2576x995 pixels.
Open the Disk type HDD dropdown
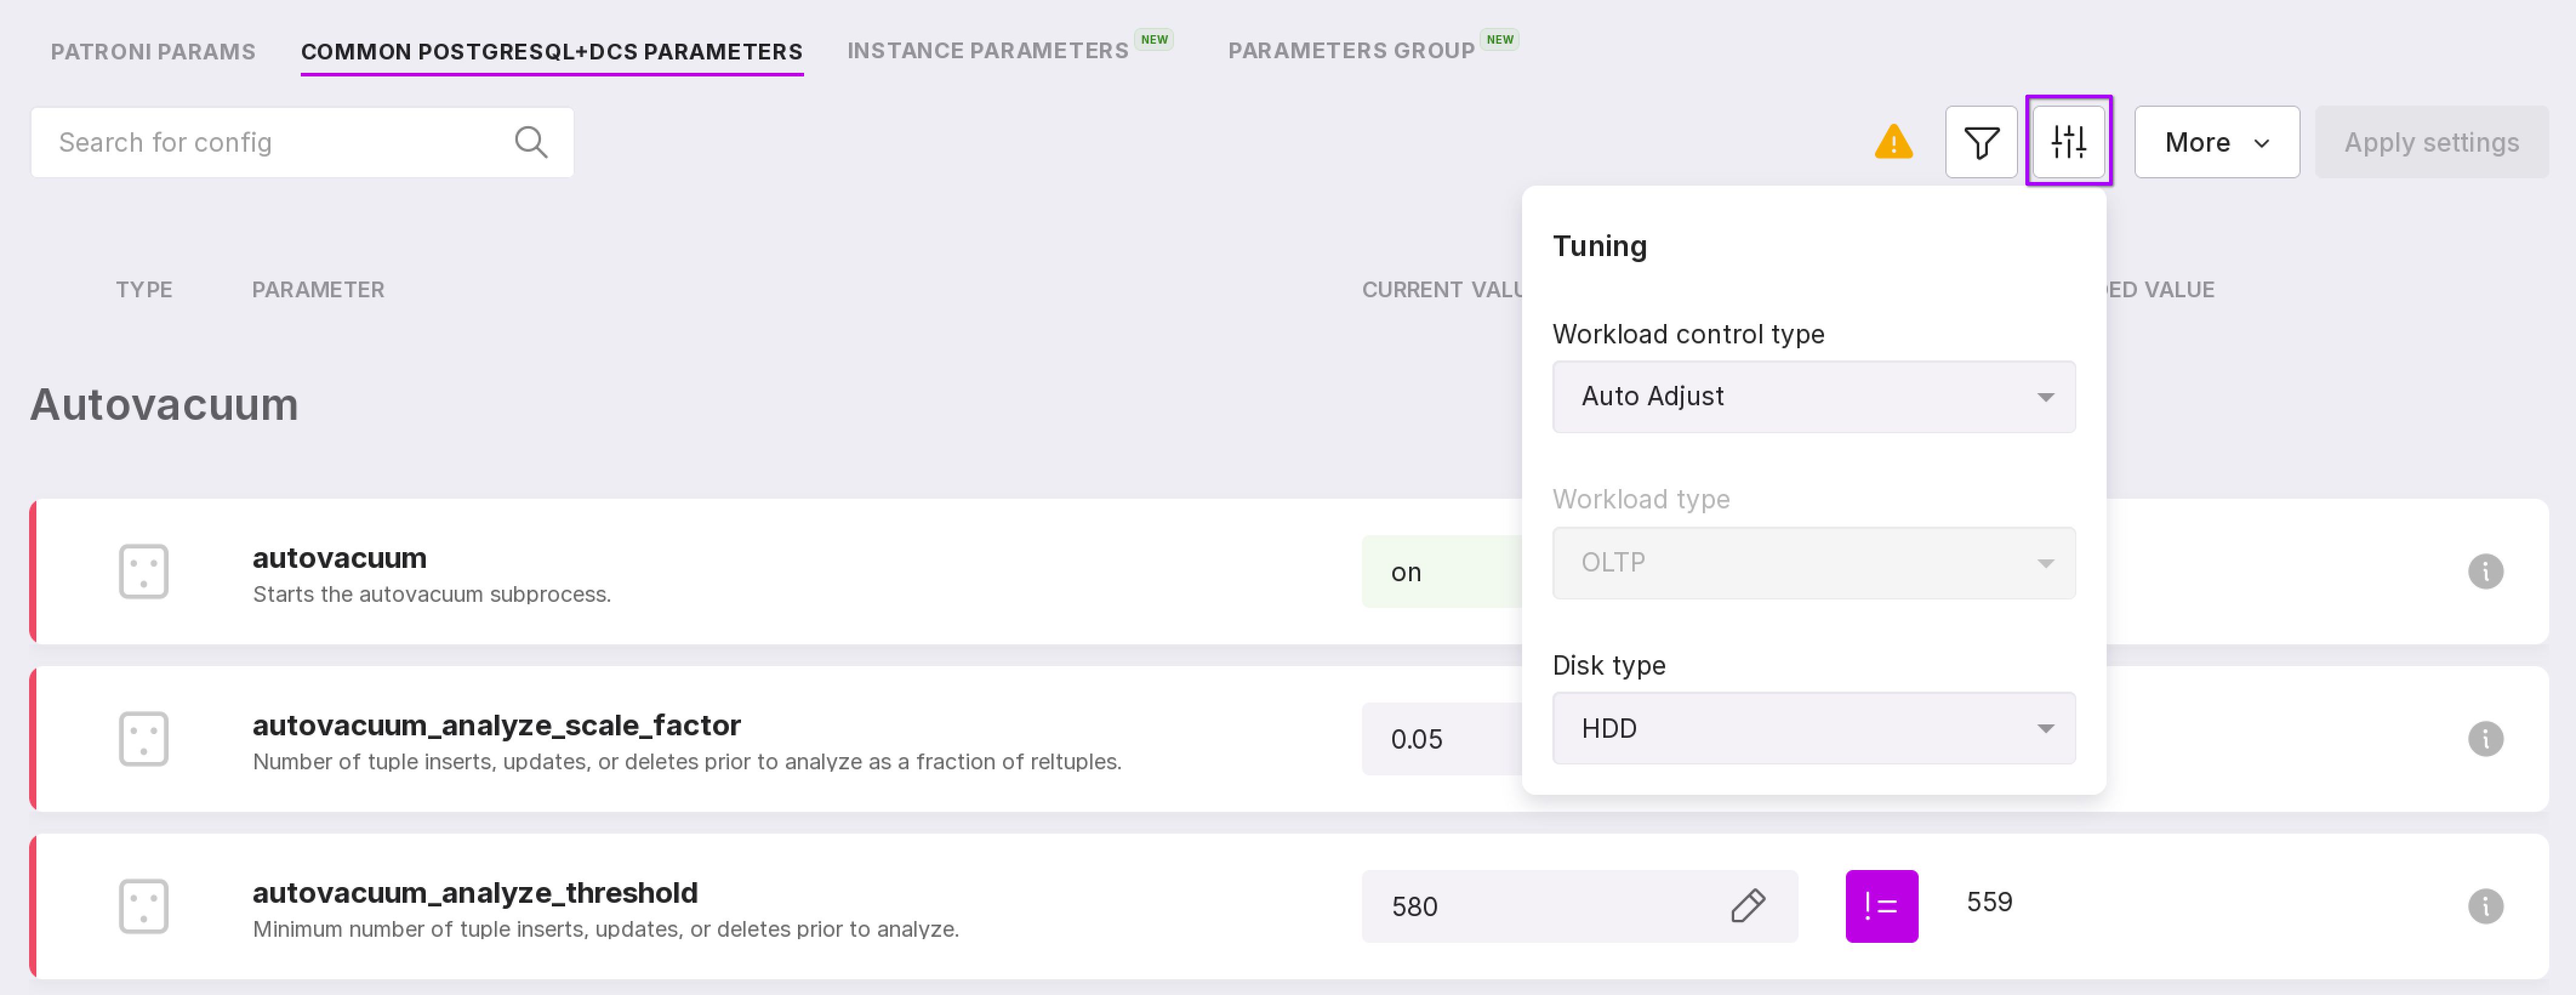tap(1813, 729)
